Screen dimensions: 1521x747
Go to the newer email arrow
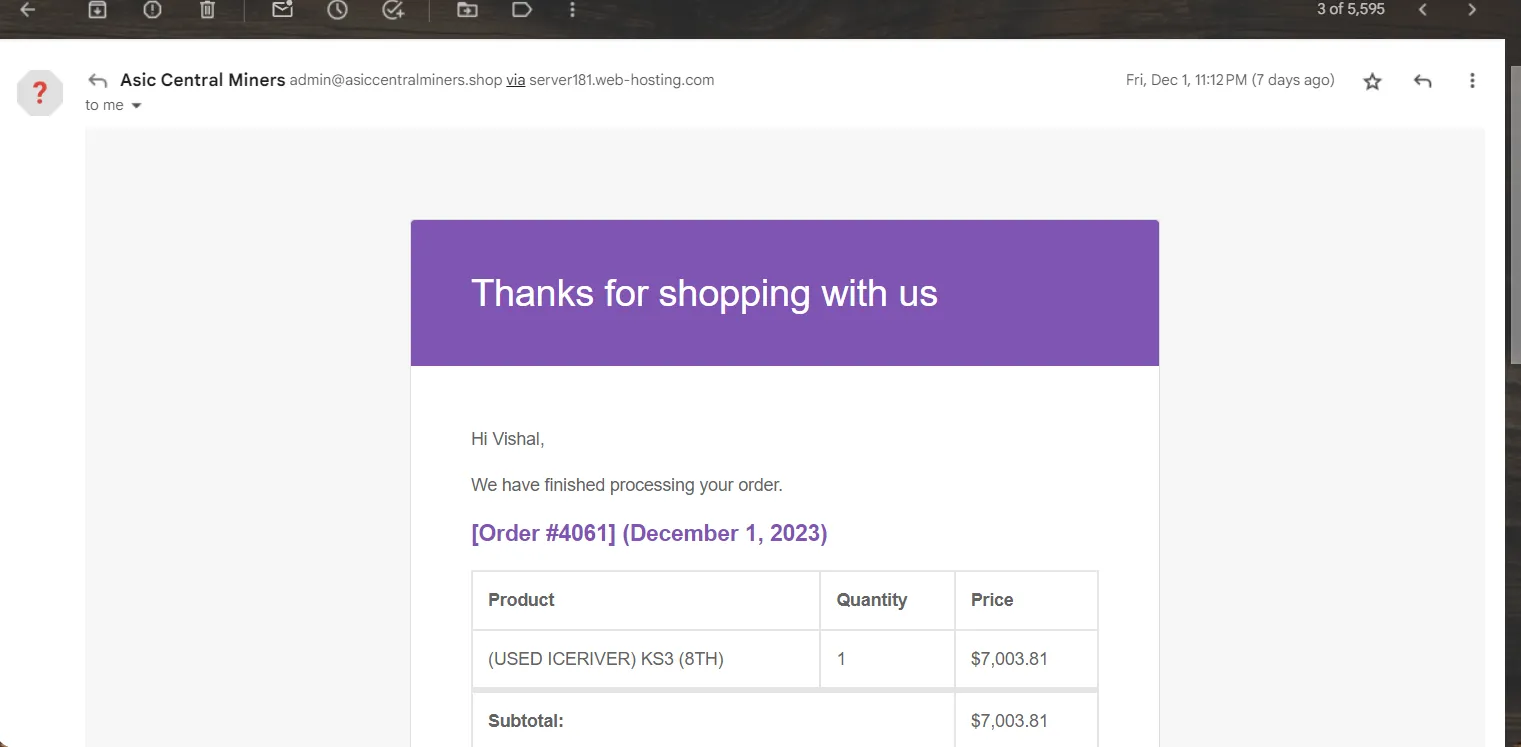coord(1423,10)
